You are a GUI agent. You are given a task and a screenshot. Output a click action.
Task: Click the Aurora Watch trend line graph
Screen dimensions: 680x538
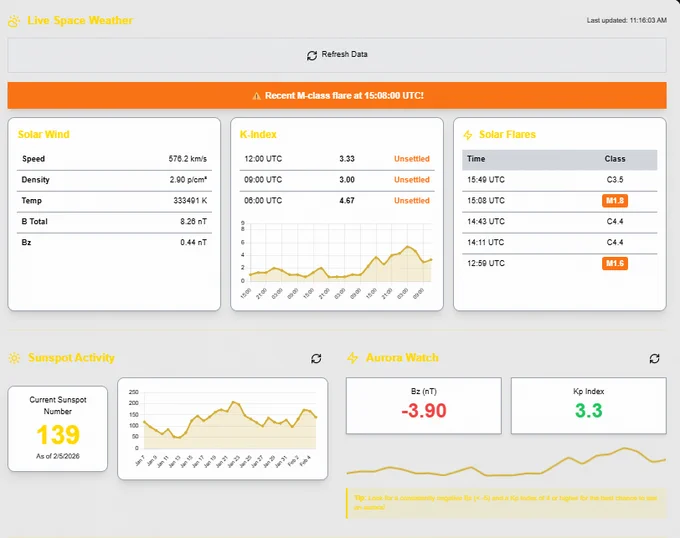pyautogui.click(x=506, y=463)
